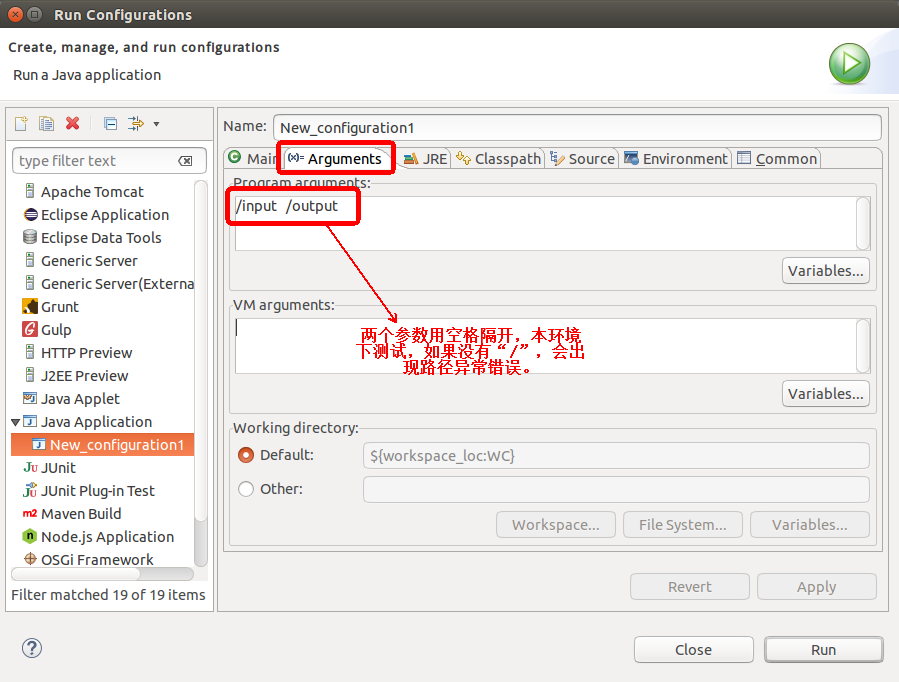Click the Apply button

[816, 587]
